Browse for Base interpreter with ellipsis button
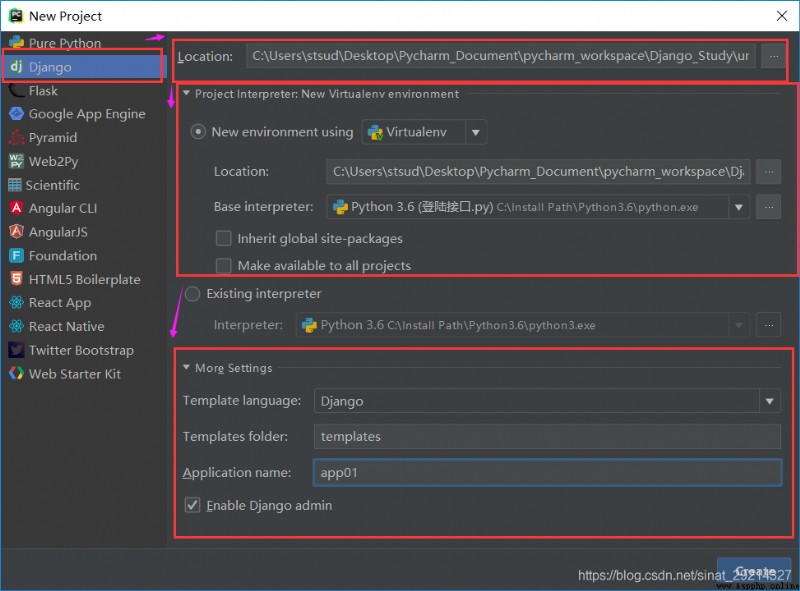This screenshot has width=800, height=591. [769, 207]
